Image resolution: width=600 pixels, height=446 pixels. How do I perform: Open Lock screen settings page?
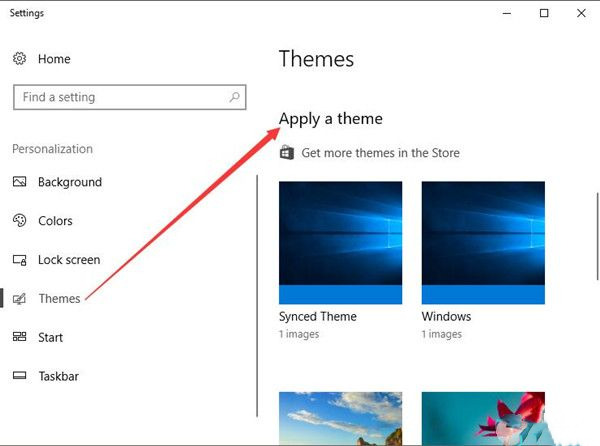coord(69,260)
